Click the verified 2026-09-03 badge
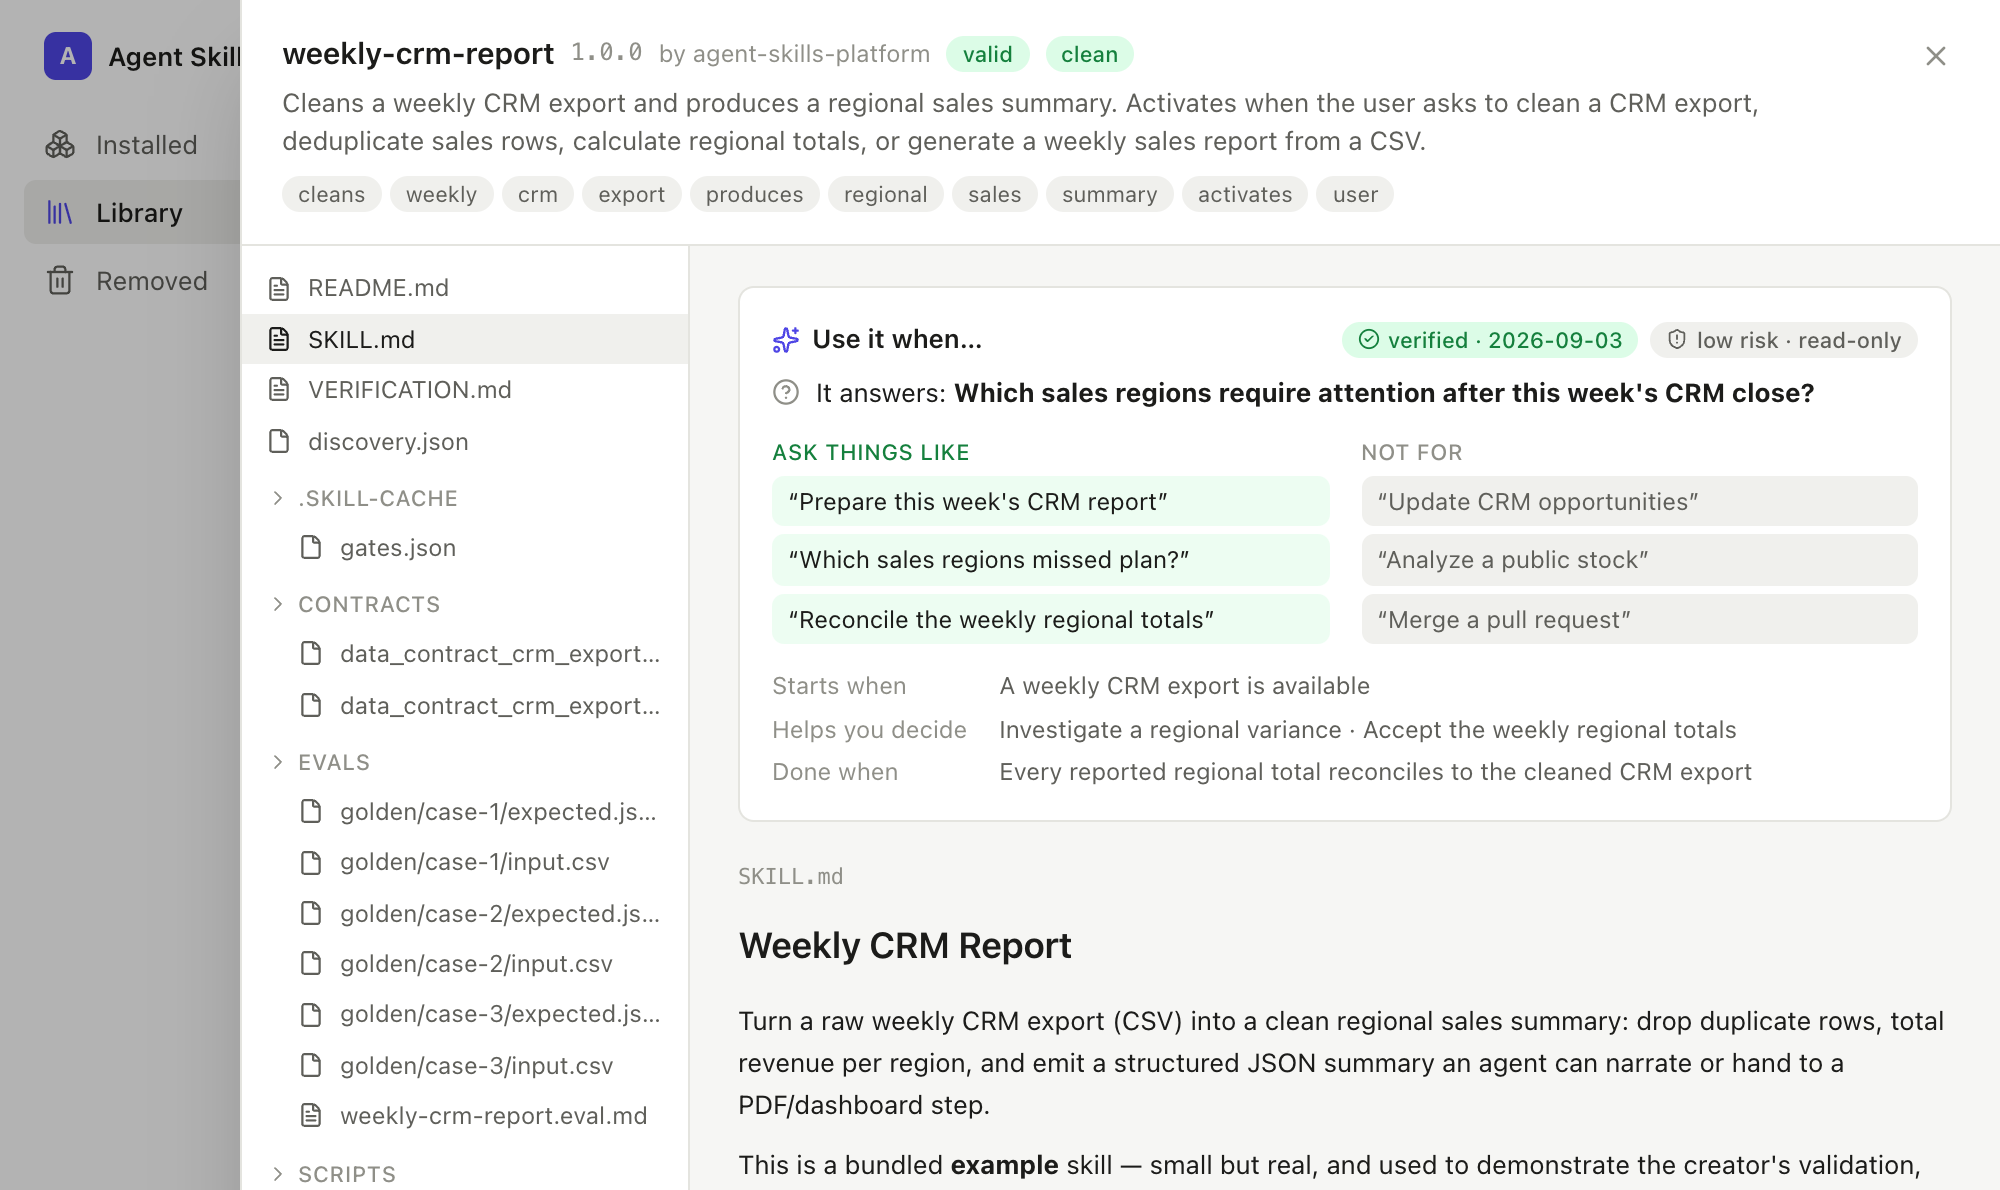The image size is (2000, 1190). (x=1489, y=340)
